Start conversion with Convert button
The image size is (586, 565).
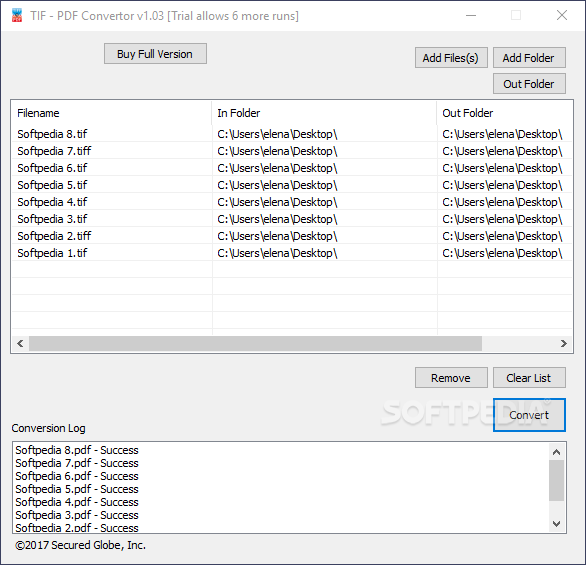[x=529, y=415]
